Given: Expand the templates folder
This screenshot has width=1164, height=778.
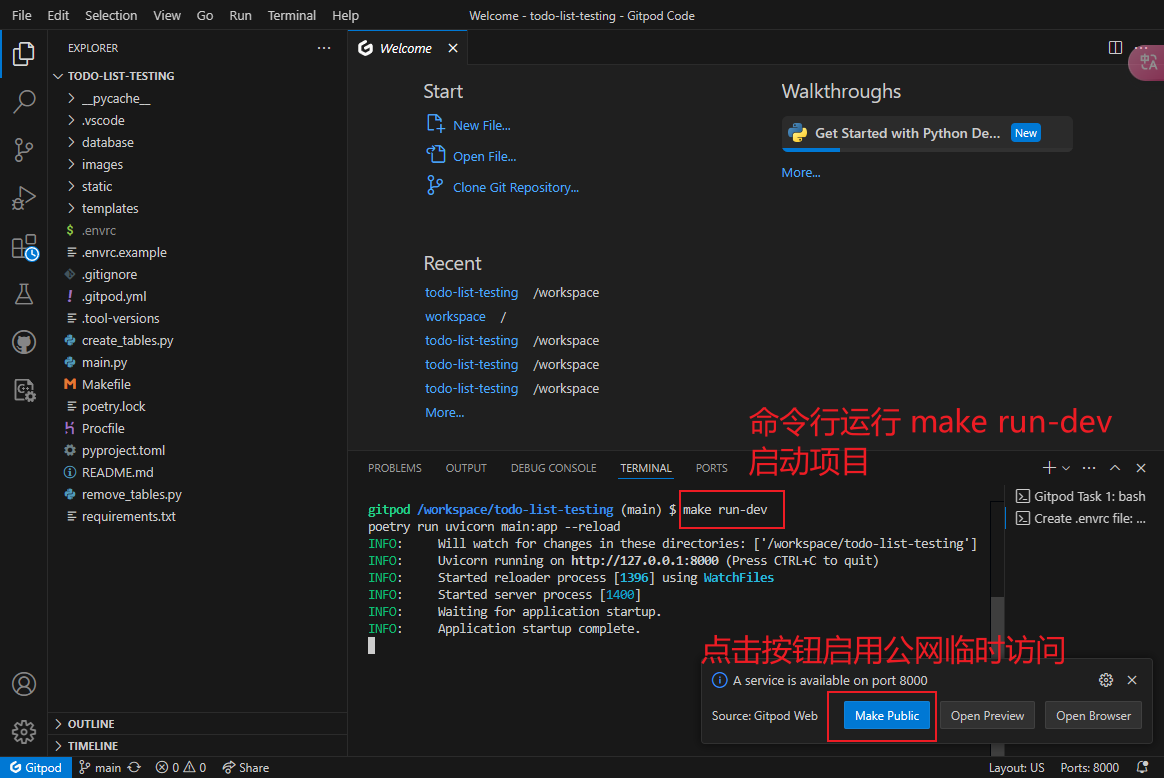Looking at the screenshot, I should 110,209.
